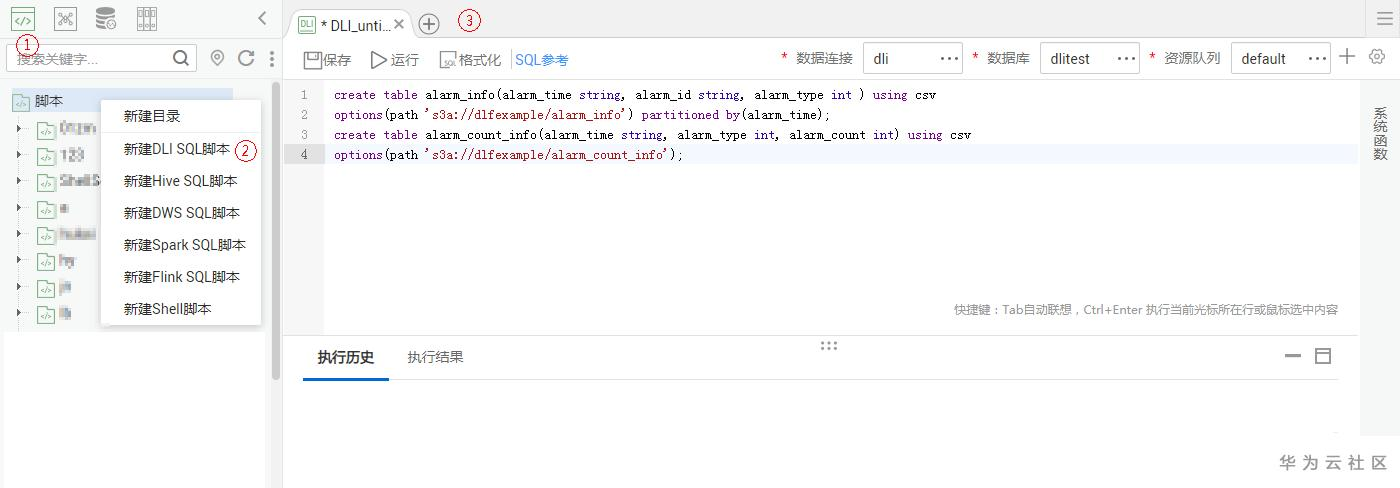Open the 数据连接 dropdown showing dli
1400x488 pixels.
tap(913, 58)
